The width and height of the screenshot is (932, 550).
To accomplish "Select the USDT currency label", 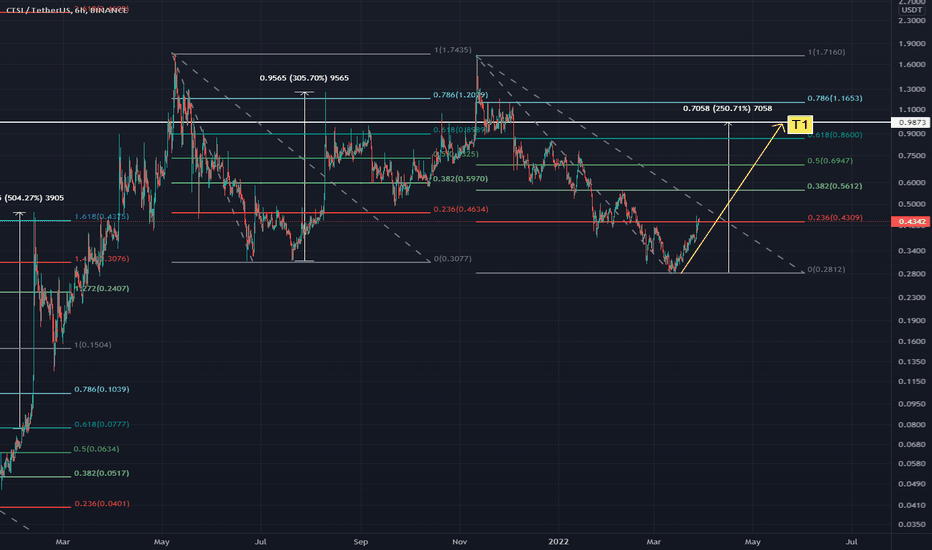I will (x=911, y=10).
